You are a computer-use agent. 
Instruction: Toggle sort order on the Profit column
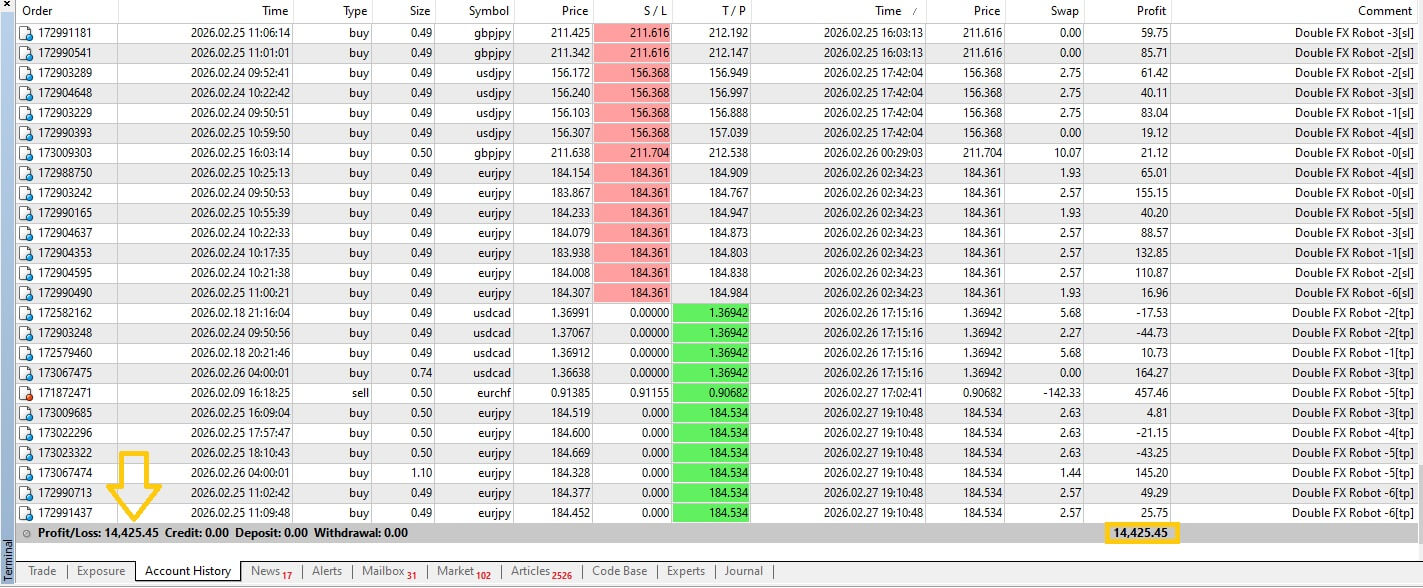coord(1150,11)
